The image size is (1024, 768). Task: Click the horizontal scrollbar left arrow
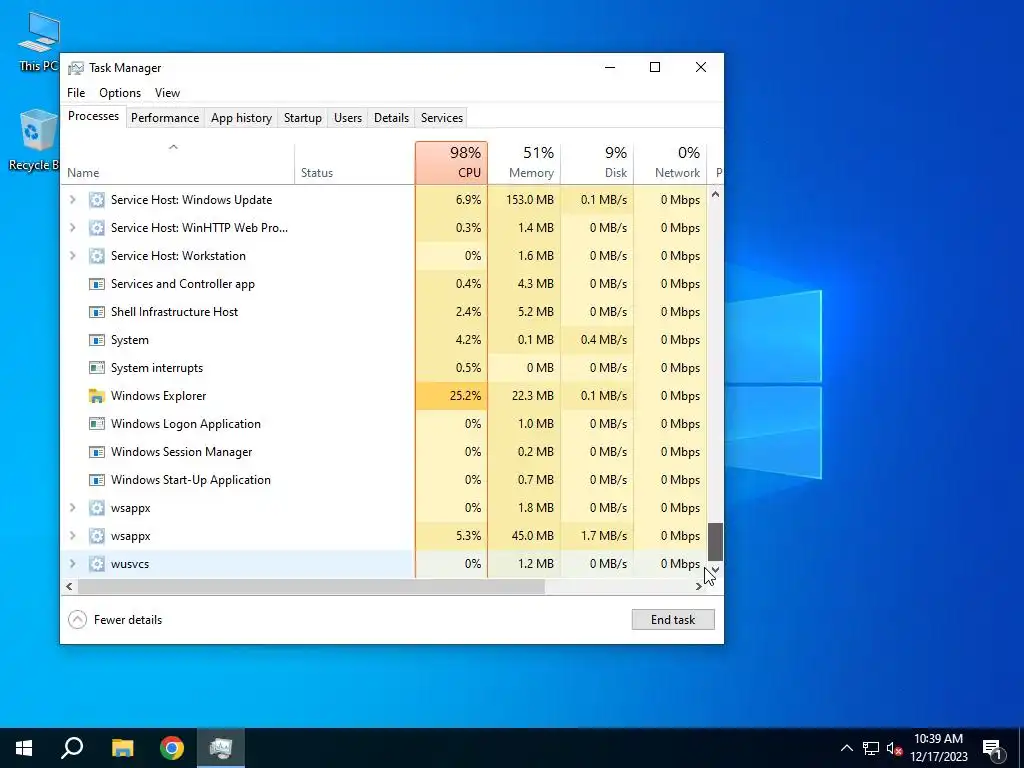pos(69,586)
